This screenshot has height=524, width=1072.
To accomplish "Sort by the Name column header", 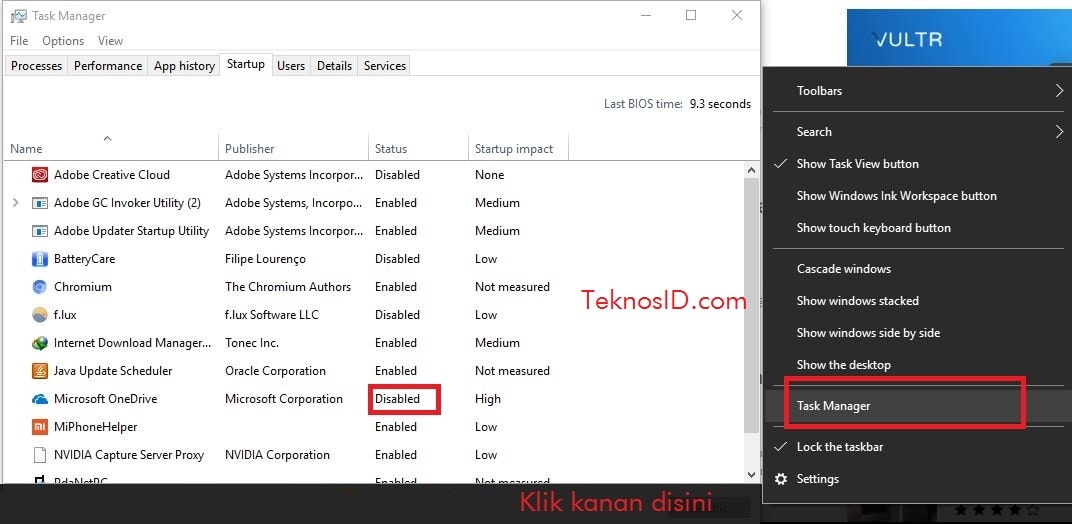I will [111, 148].
